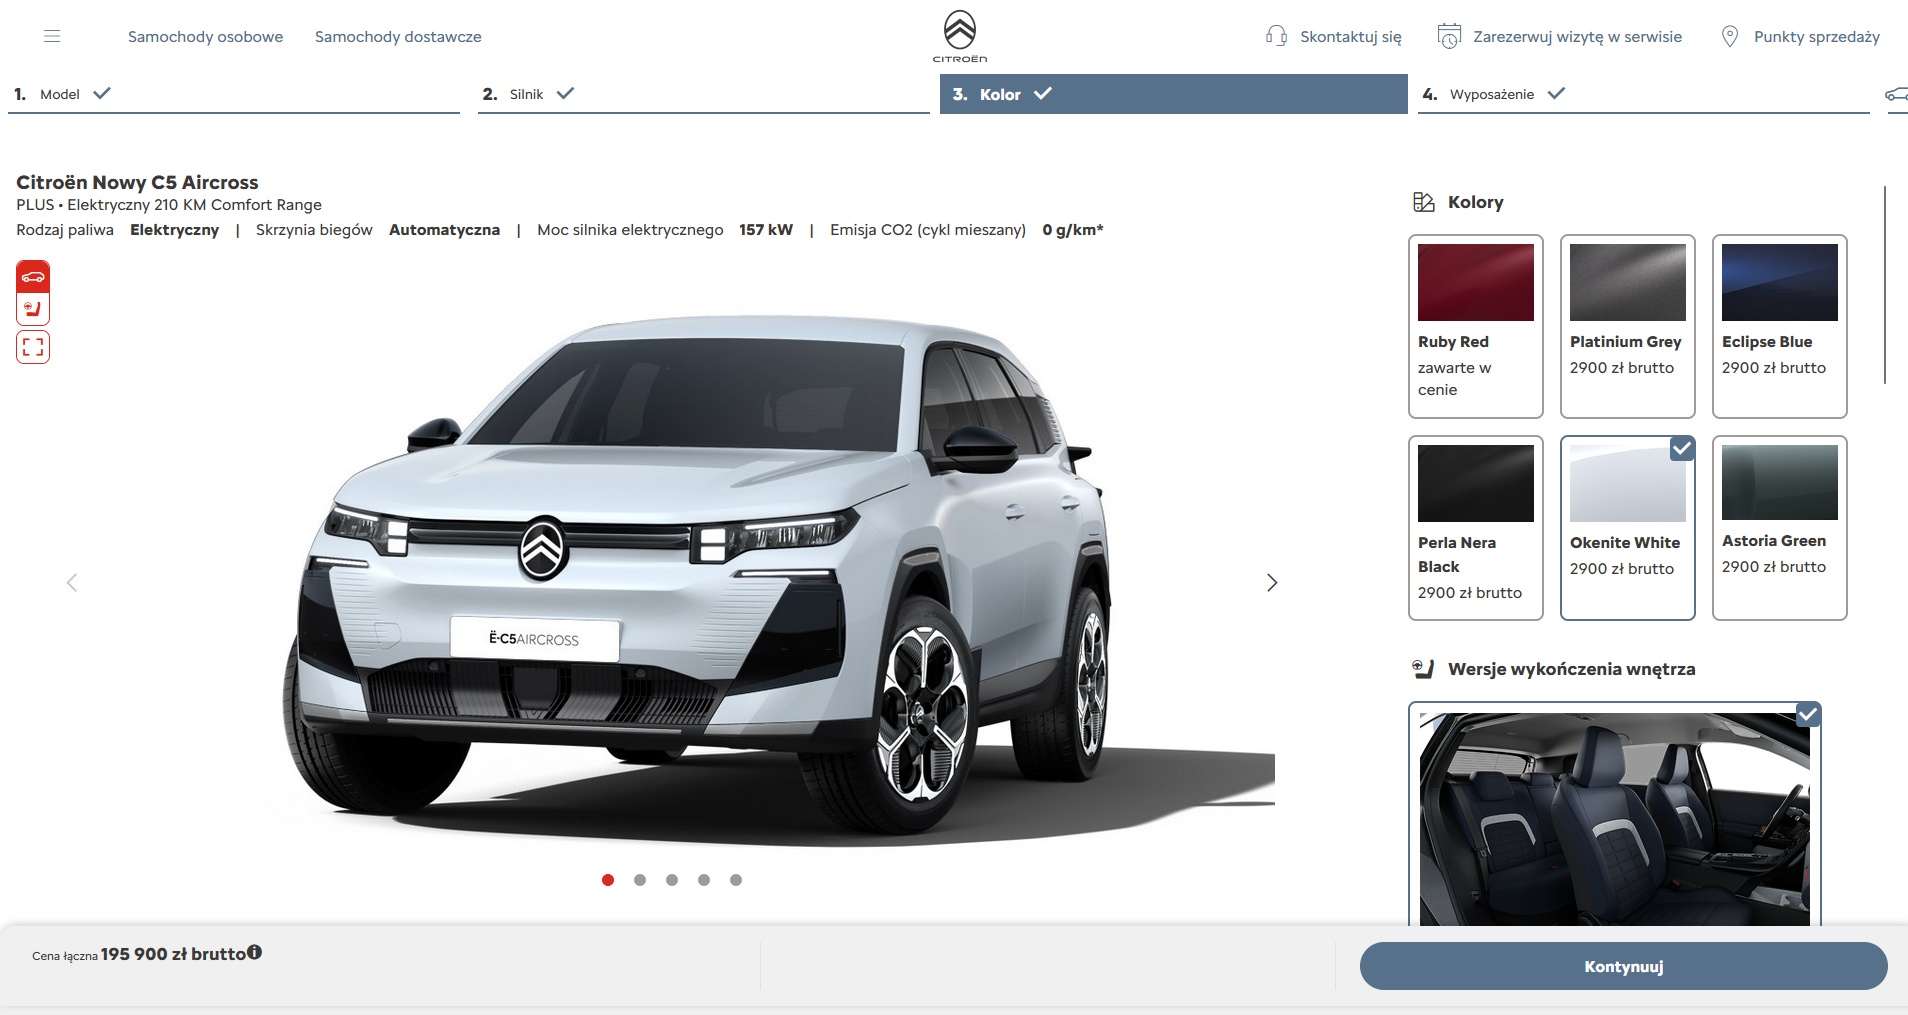Click the Automatyczna gearbox value
The height and width of the screenshot is (1015, 1908).
click(444, 230)
